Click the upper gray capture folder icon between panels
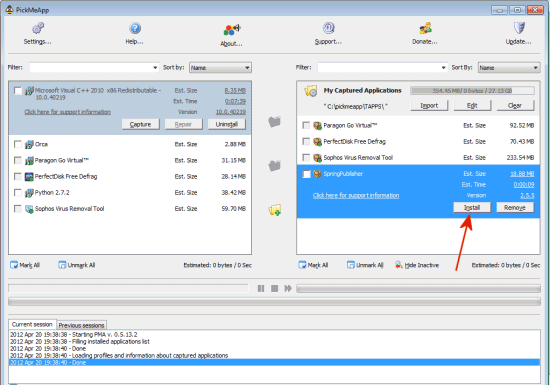 coord(275,122)
